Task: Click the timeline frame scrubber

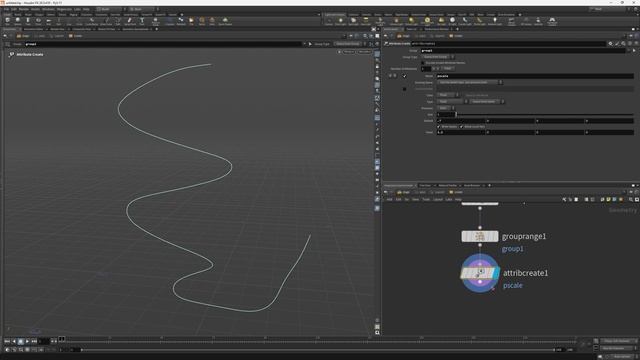Action: tap(62, 339)
